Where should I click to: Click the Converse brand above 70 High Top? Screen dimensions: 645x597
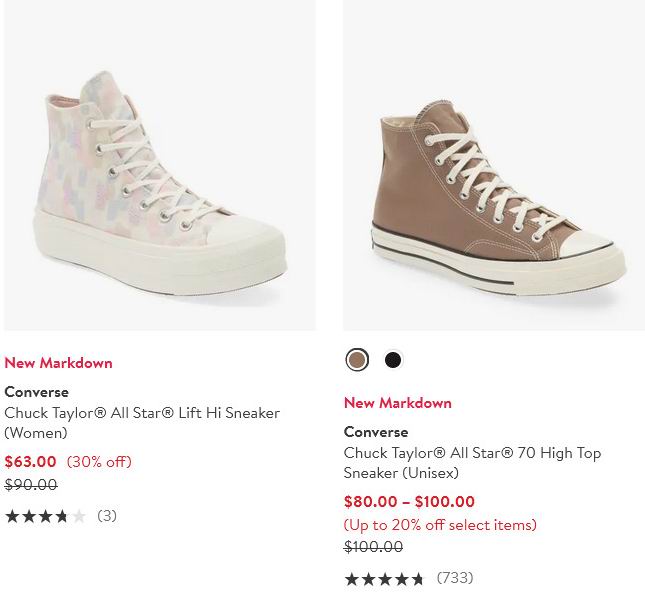point(376,432)
